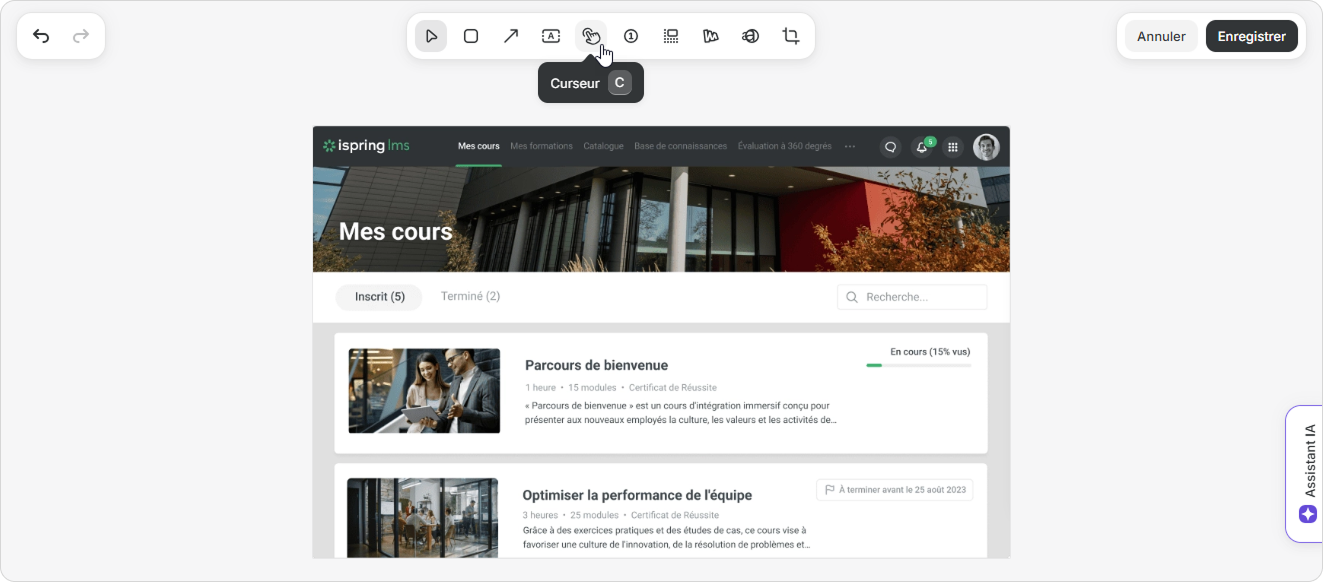
Task: Click Annuler to discard changes
Action: coord(1161,36)
